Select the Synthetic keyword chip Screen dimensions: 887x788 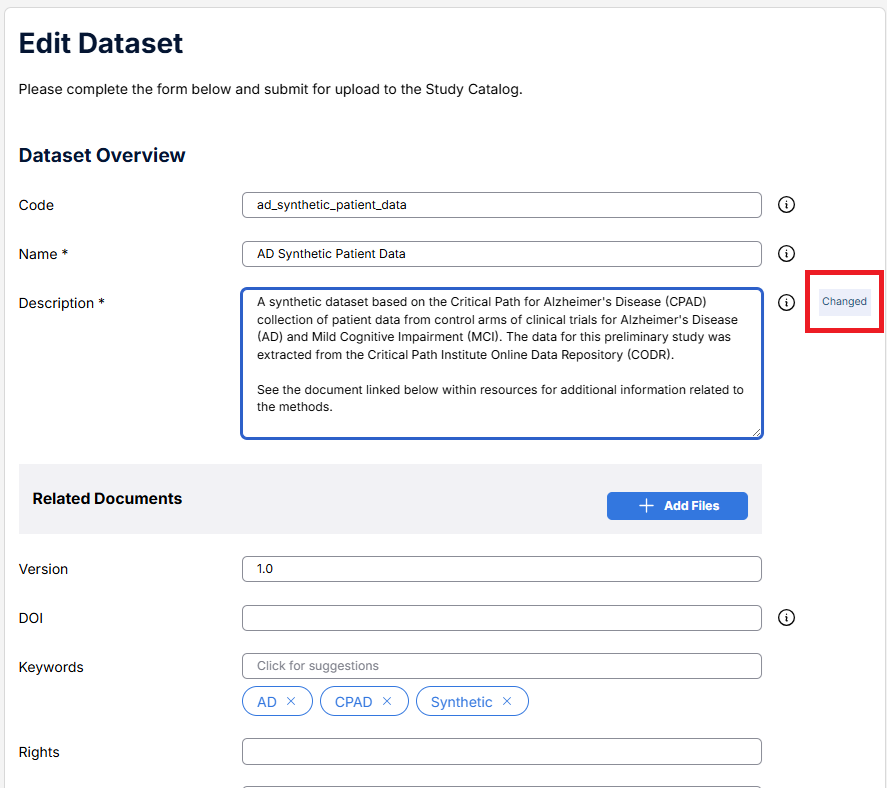pos(461,702)
